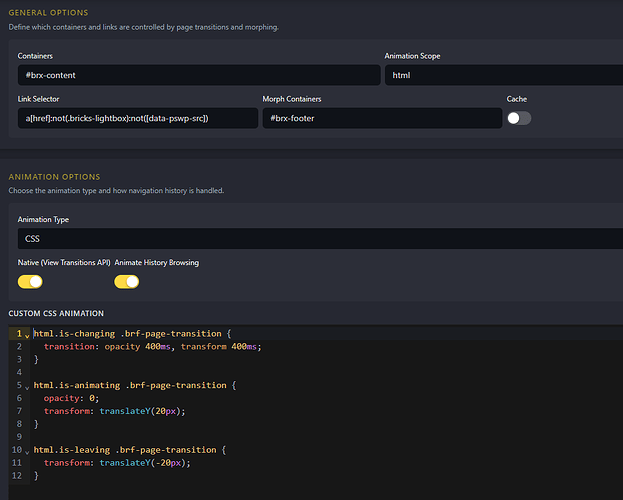Image resolution: width=623 pixels, height=500 pixels.
Task: Click html.is-leaving selector in code editor
Action: tap(72, 450)
